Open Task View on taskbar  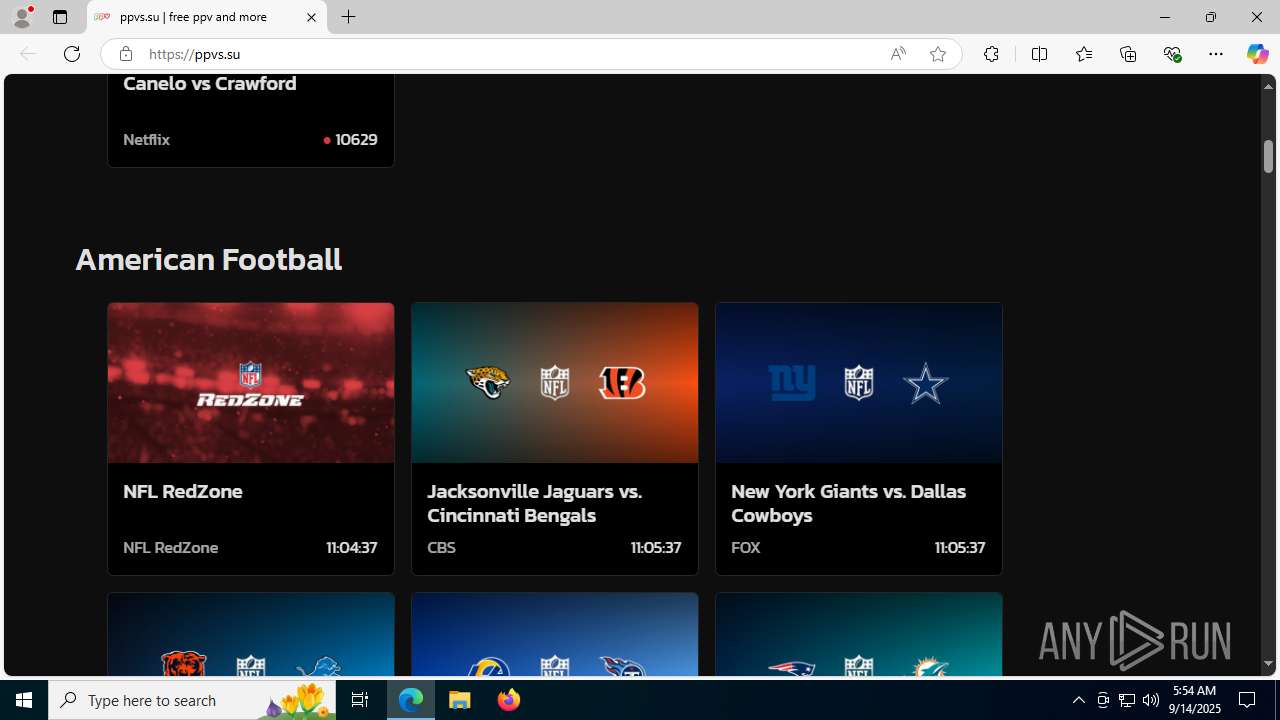[x=360, y=700]
